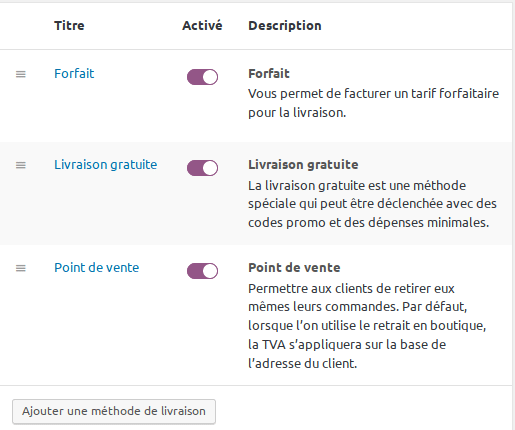The width and height of the screenshot is (515, 430).
Task: Select the bold Livraison gratuite description heading
Action: coord(303,164)
